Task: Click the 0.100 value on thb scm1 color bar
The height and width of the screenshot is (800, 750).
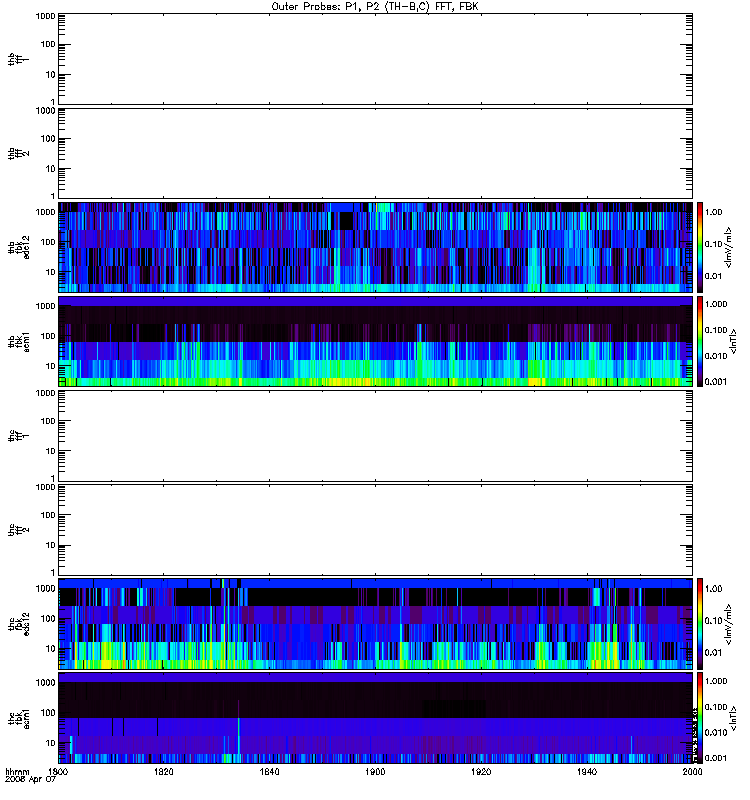Action: pyautogui.click(x=716, y=330)
